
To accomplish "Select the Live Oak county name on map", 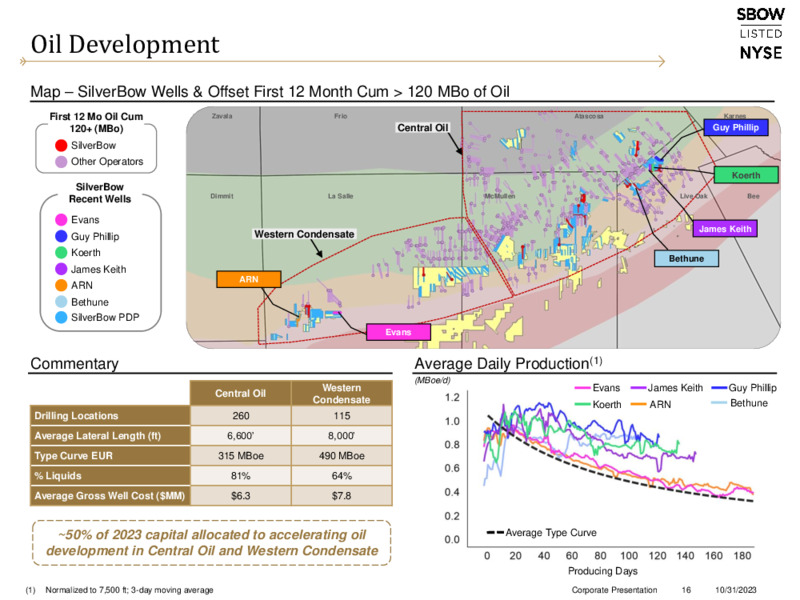I will pyautogui.click(x=693, y=196).
